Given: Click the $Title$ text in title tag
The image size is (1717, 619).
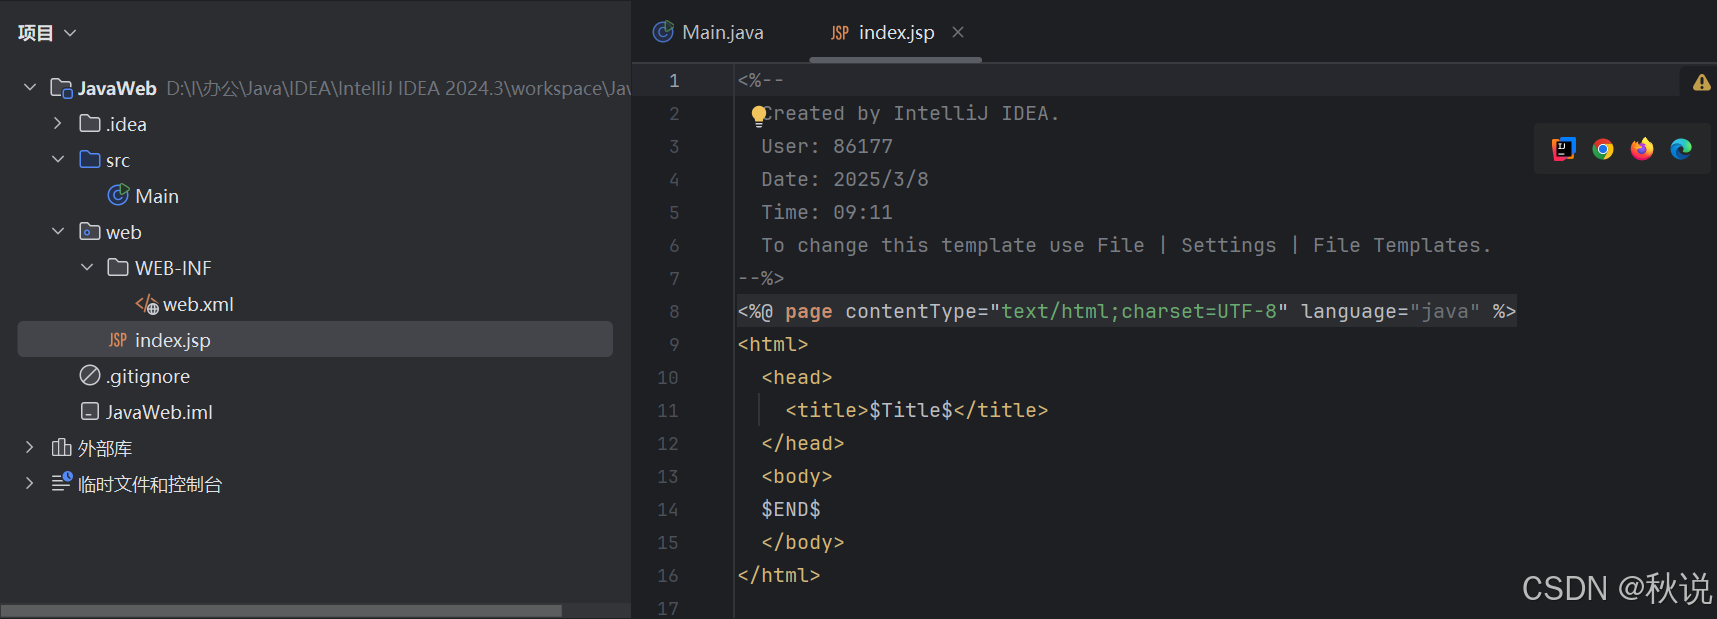Looking at the screenshot, I should (911, 410).
